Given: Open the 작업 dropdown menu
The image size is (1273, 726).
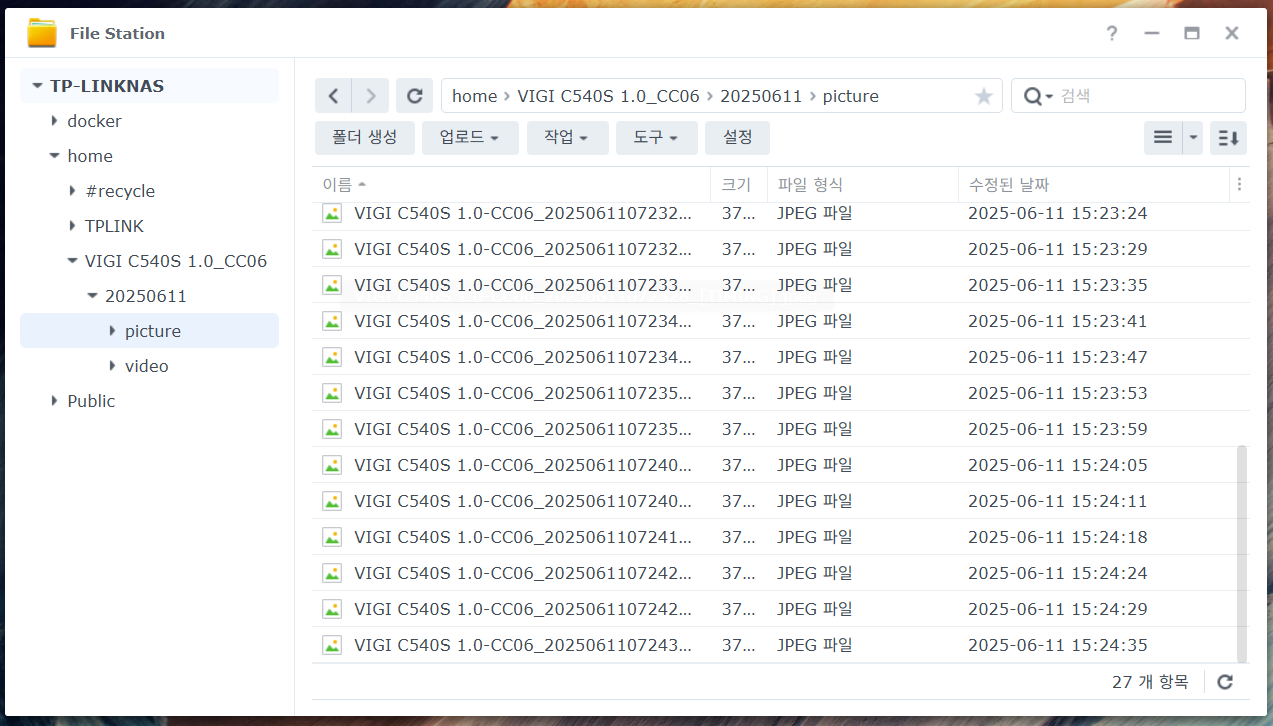Looking at the screenshot, I should pos(567,138).
